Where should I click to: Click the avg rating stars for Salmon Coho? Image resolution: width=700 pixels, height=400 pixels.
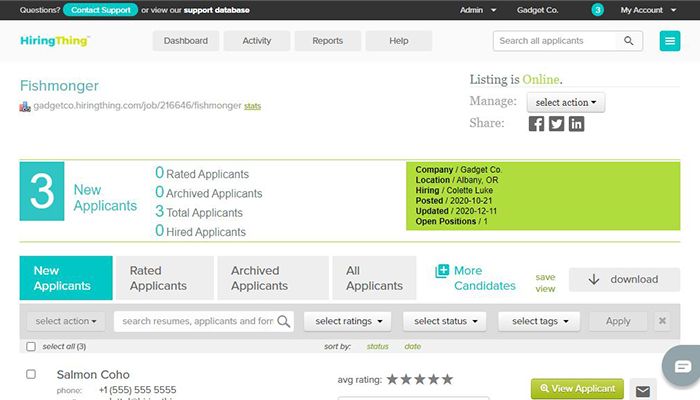[x=420, y=379]
